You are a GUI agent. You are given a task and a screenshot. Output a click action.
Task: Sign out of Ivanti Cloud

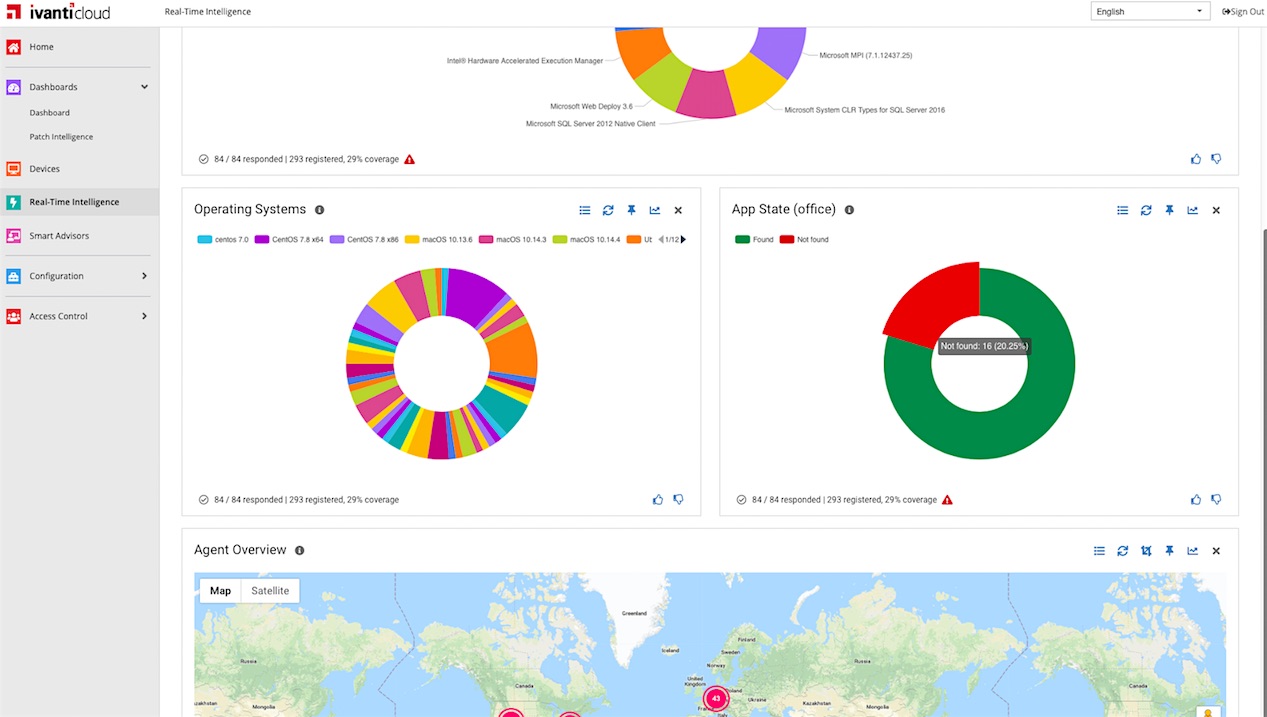[x=1243, y=12]
